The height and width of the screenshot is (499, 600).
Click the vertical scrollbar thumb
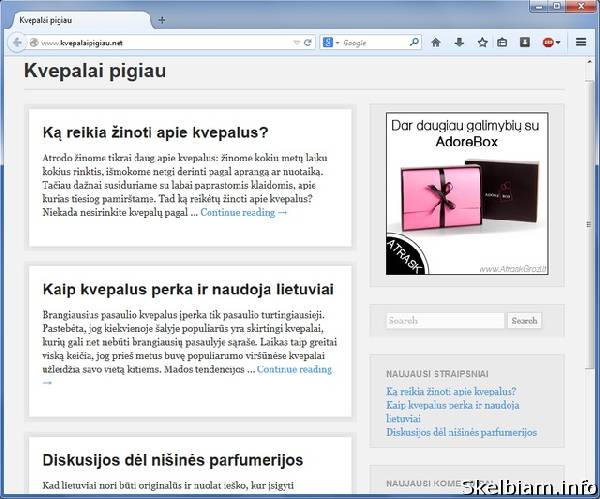click(x=589, y=225)
